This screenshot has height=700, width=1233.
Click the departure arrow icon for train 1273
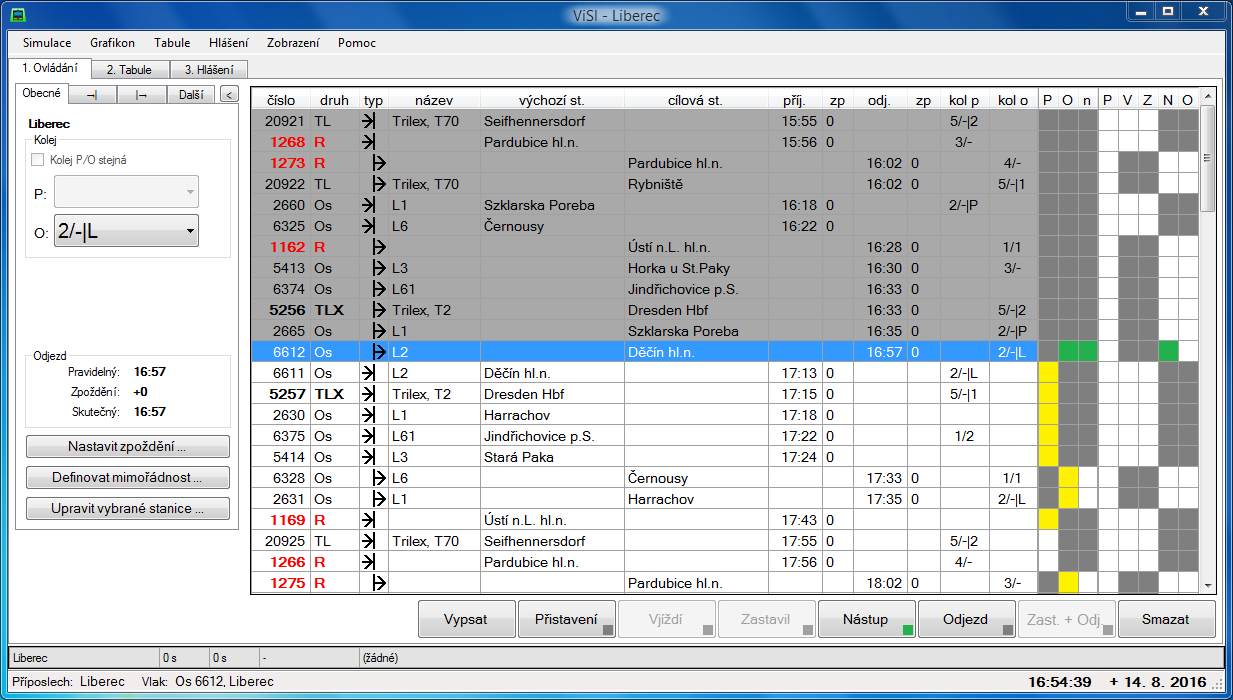378,163
